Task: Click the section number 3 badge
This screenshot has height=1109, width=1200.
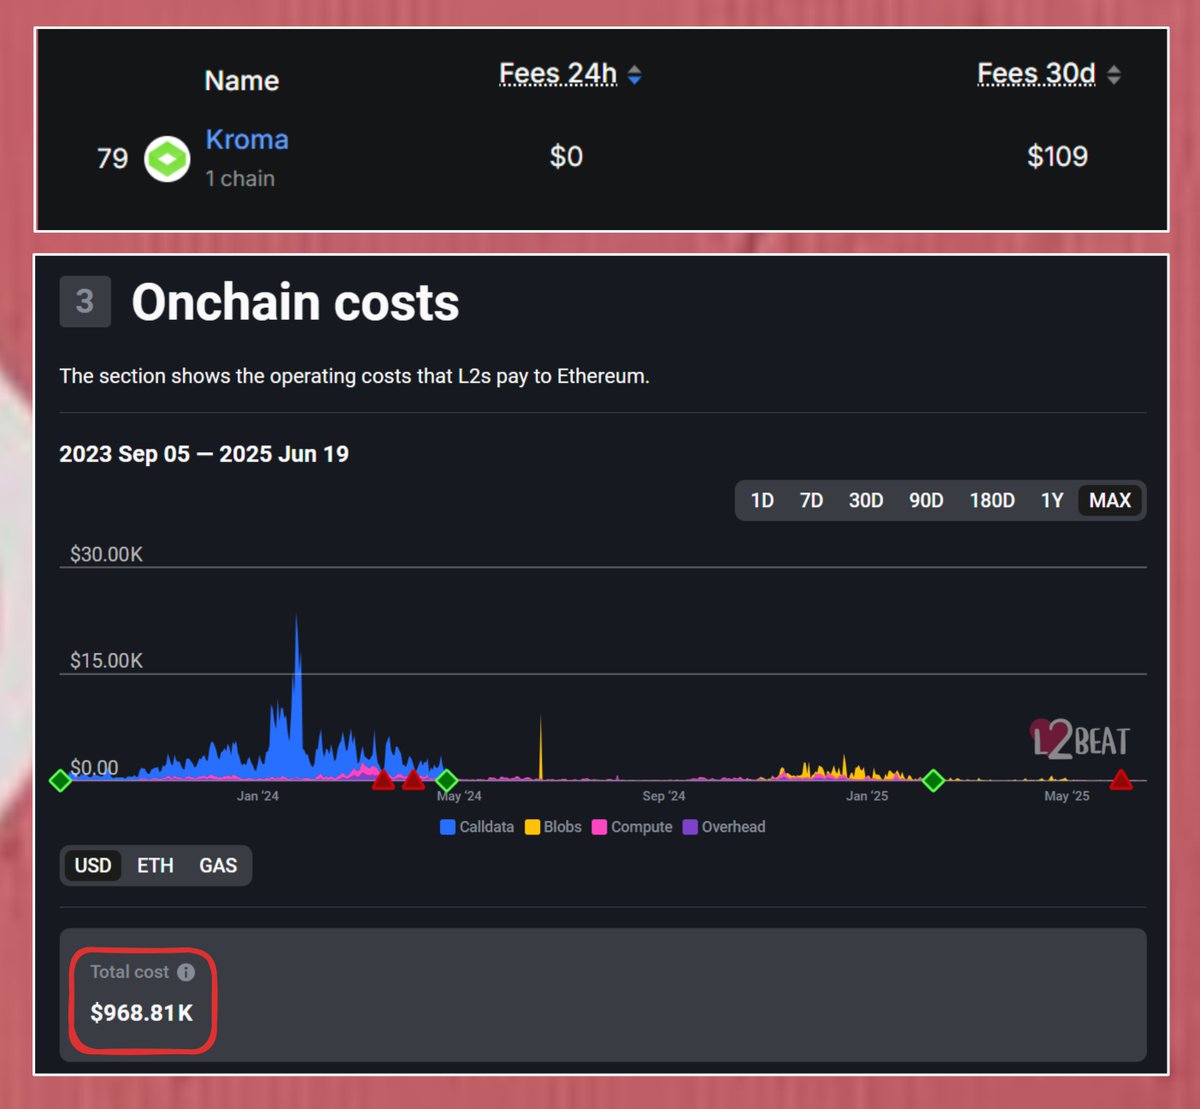Action: coord(85,302)
